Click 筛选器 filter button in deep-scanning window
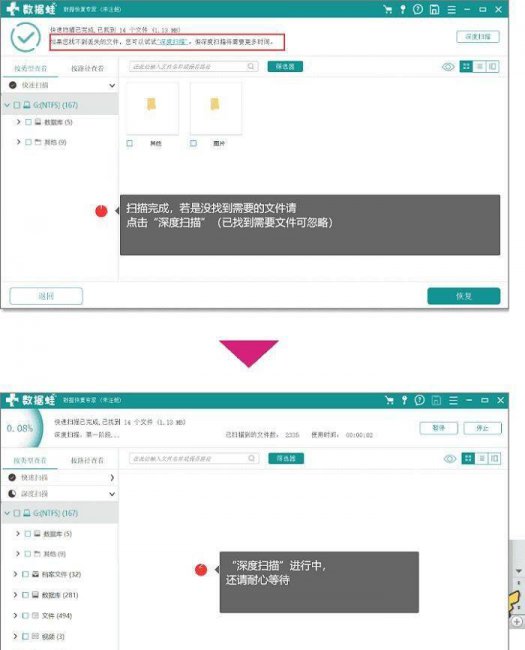This screenshot has width=525, height=650. click(x=286, y=458)
